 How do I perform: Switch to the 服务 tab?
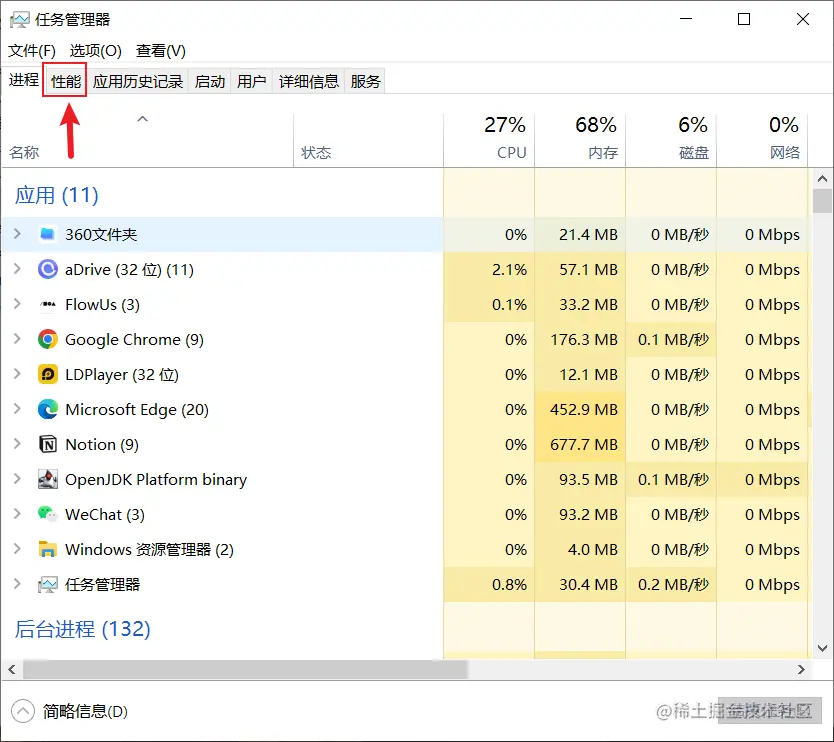pyautogui.click(x=365, y=81)
